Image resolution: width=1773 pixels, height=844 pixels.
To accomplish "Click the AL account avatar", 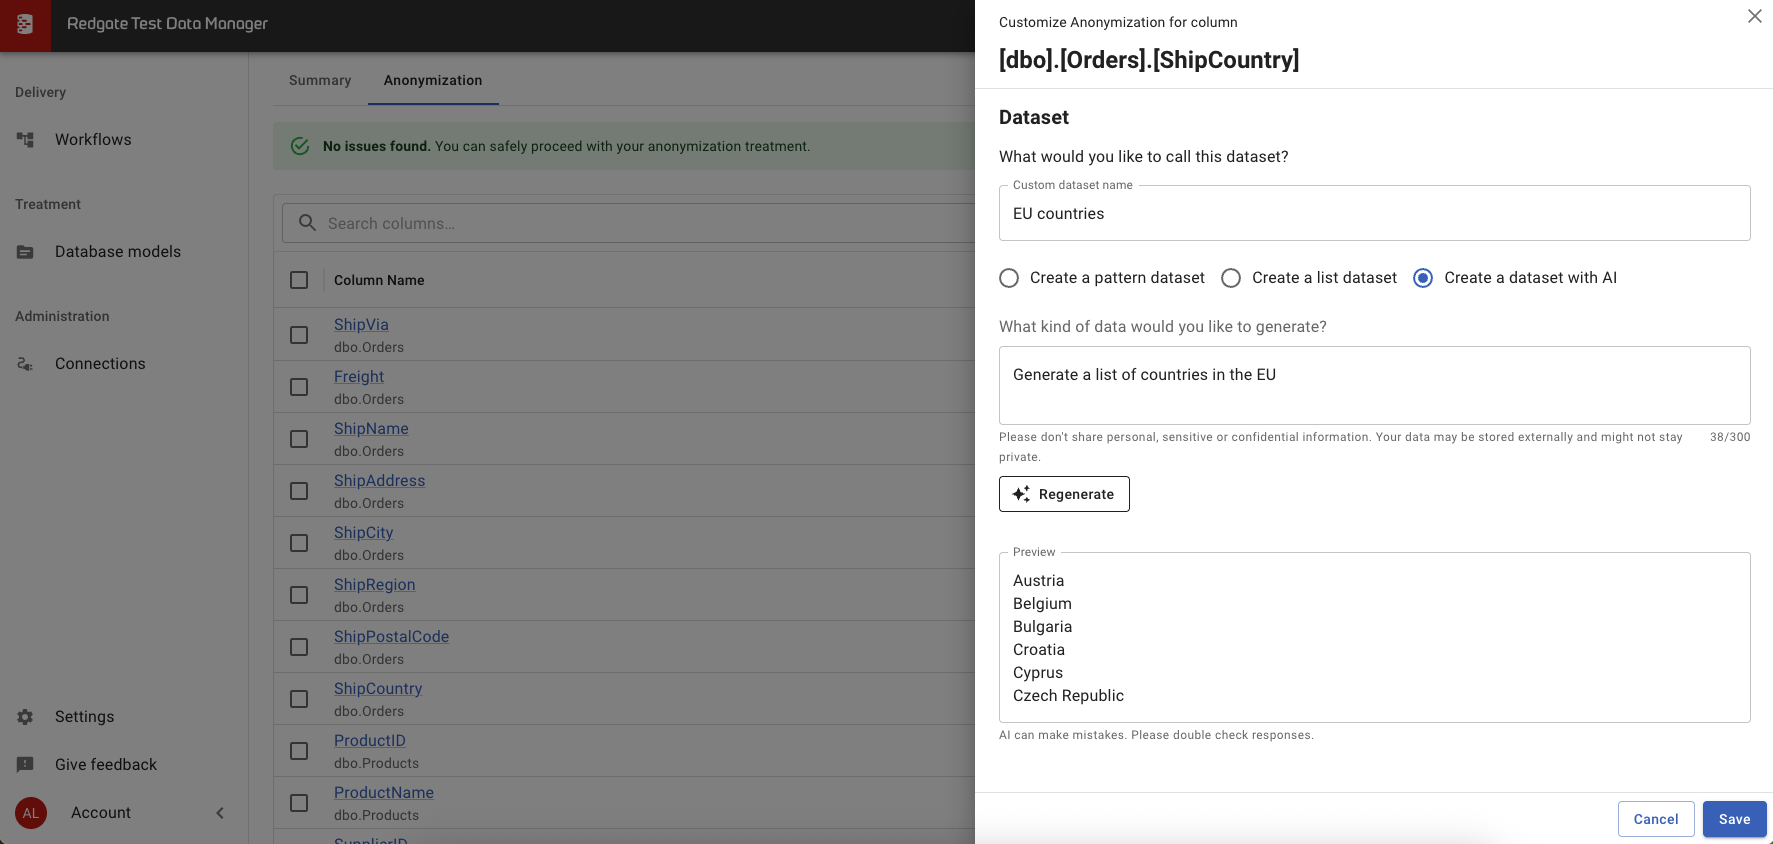I will [31, 813].
